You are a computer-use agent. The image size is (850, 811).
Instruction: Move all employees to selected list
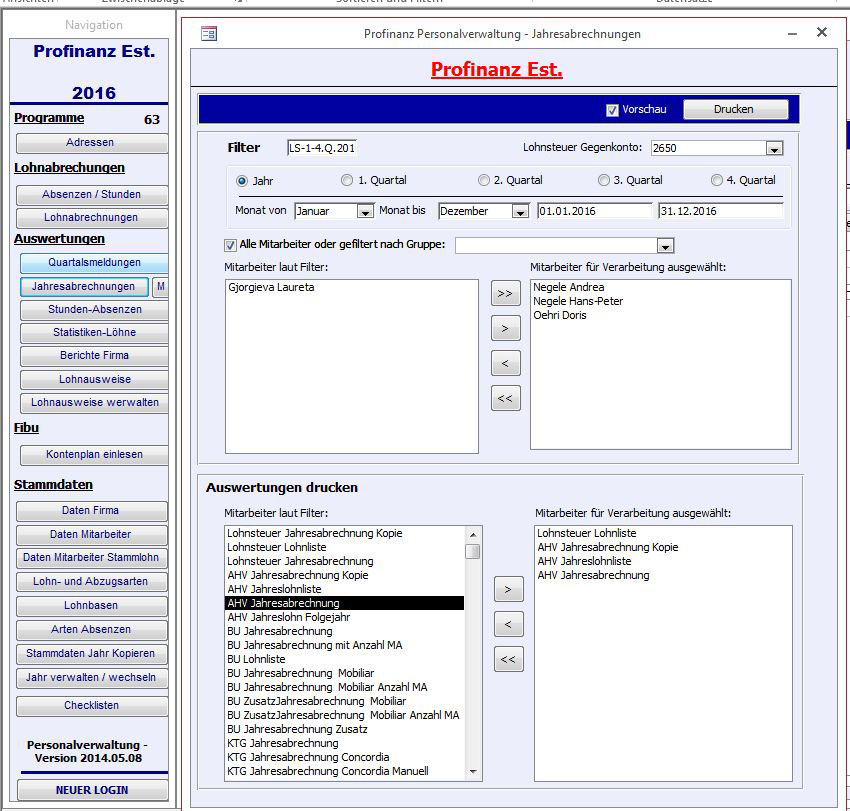click(x=505, y=293)
